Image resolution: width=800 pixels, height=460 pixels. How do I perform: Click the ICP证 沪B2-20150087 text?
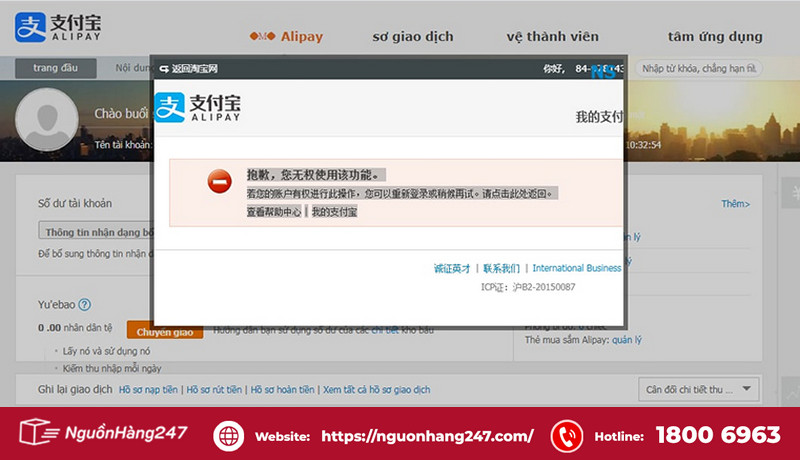(528, 287)
